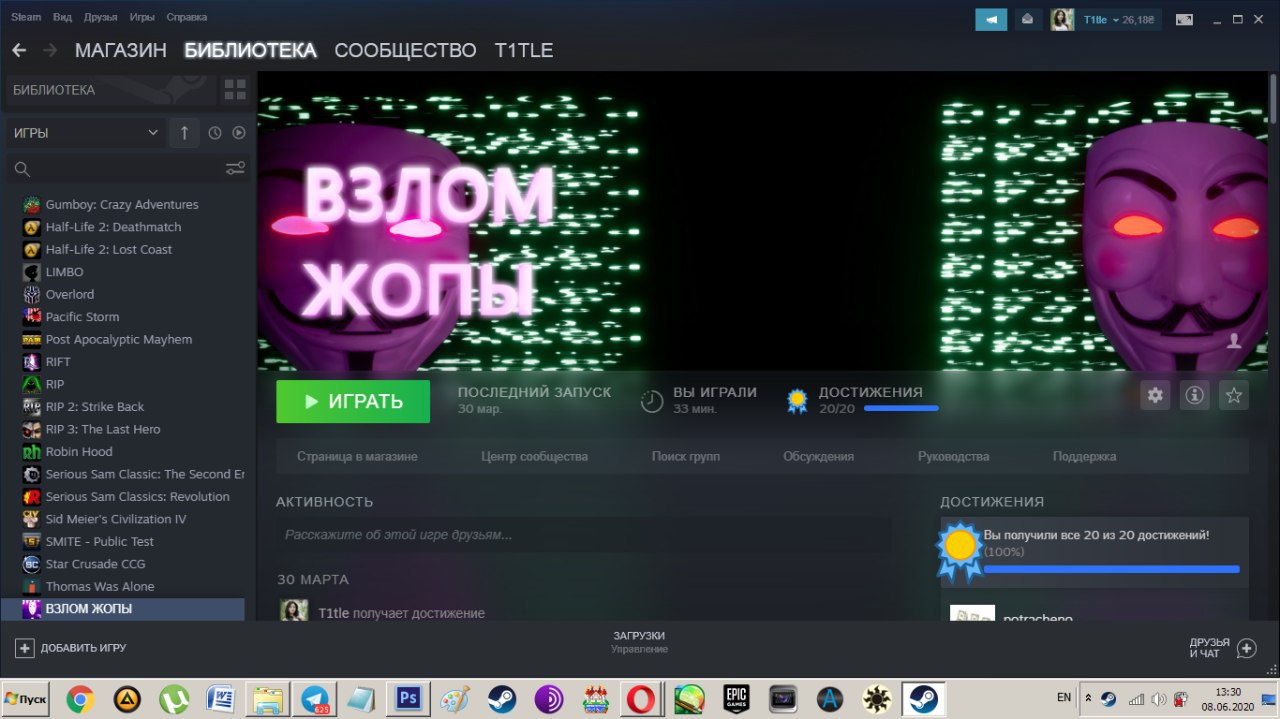This screenshot has height=719, width=1280.
Task: Click the add game plus icon
Action: click(25, 648)
